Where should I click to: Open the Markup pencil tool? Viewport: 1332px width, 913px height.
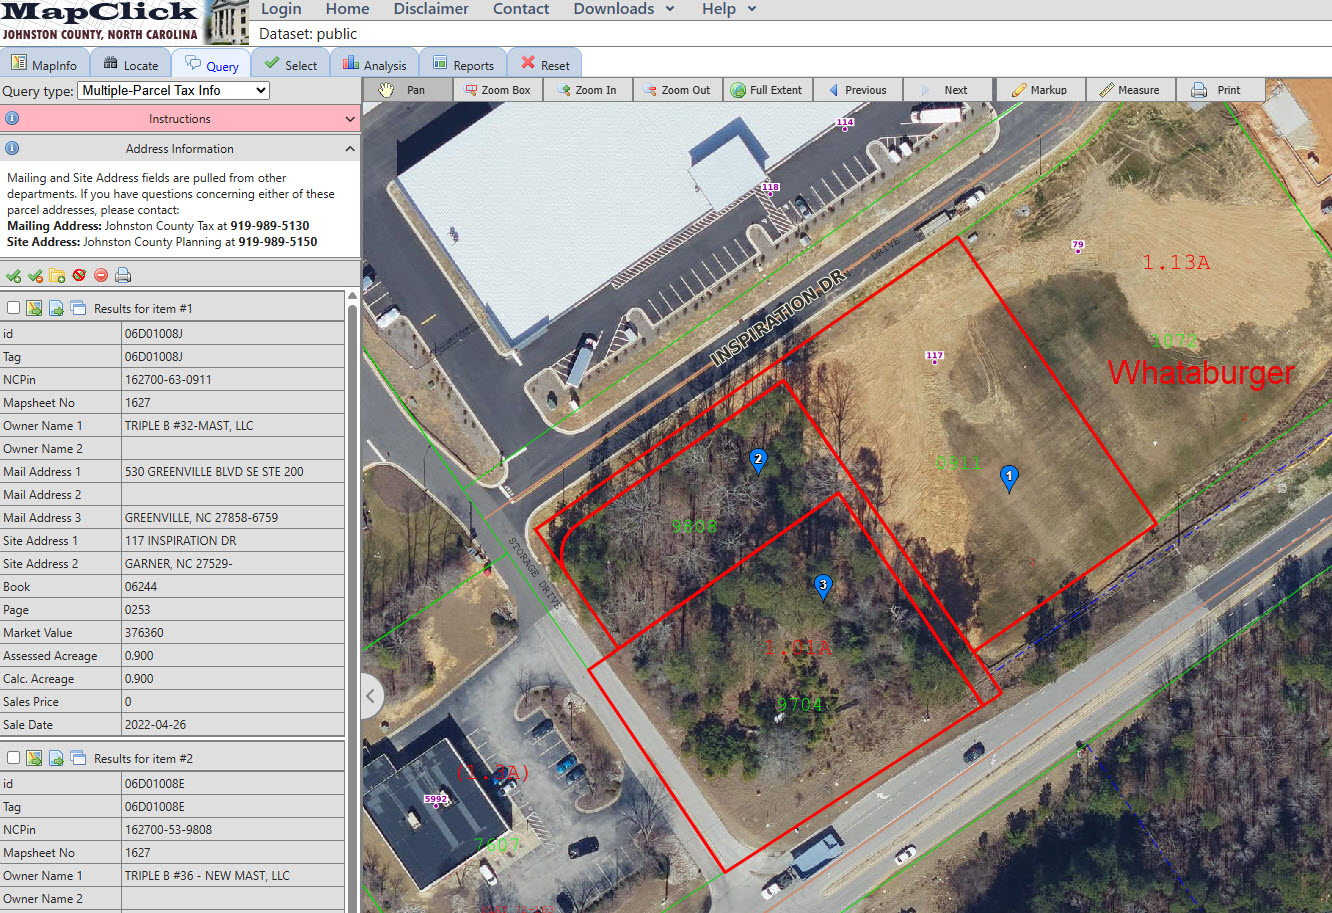[x=1039, y=90]
